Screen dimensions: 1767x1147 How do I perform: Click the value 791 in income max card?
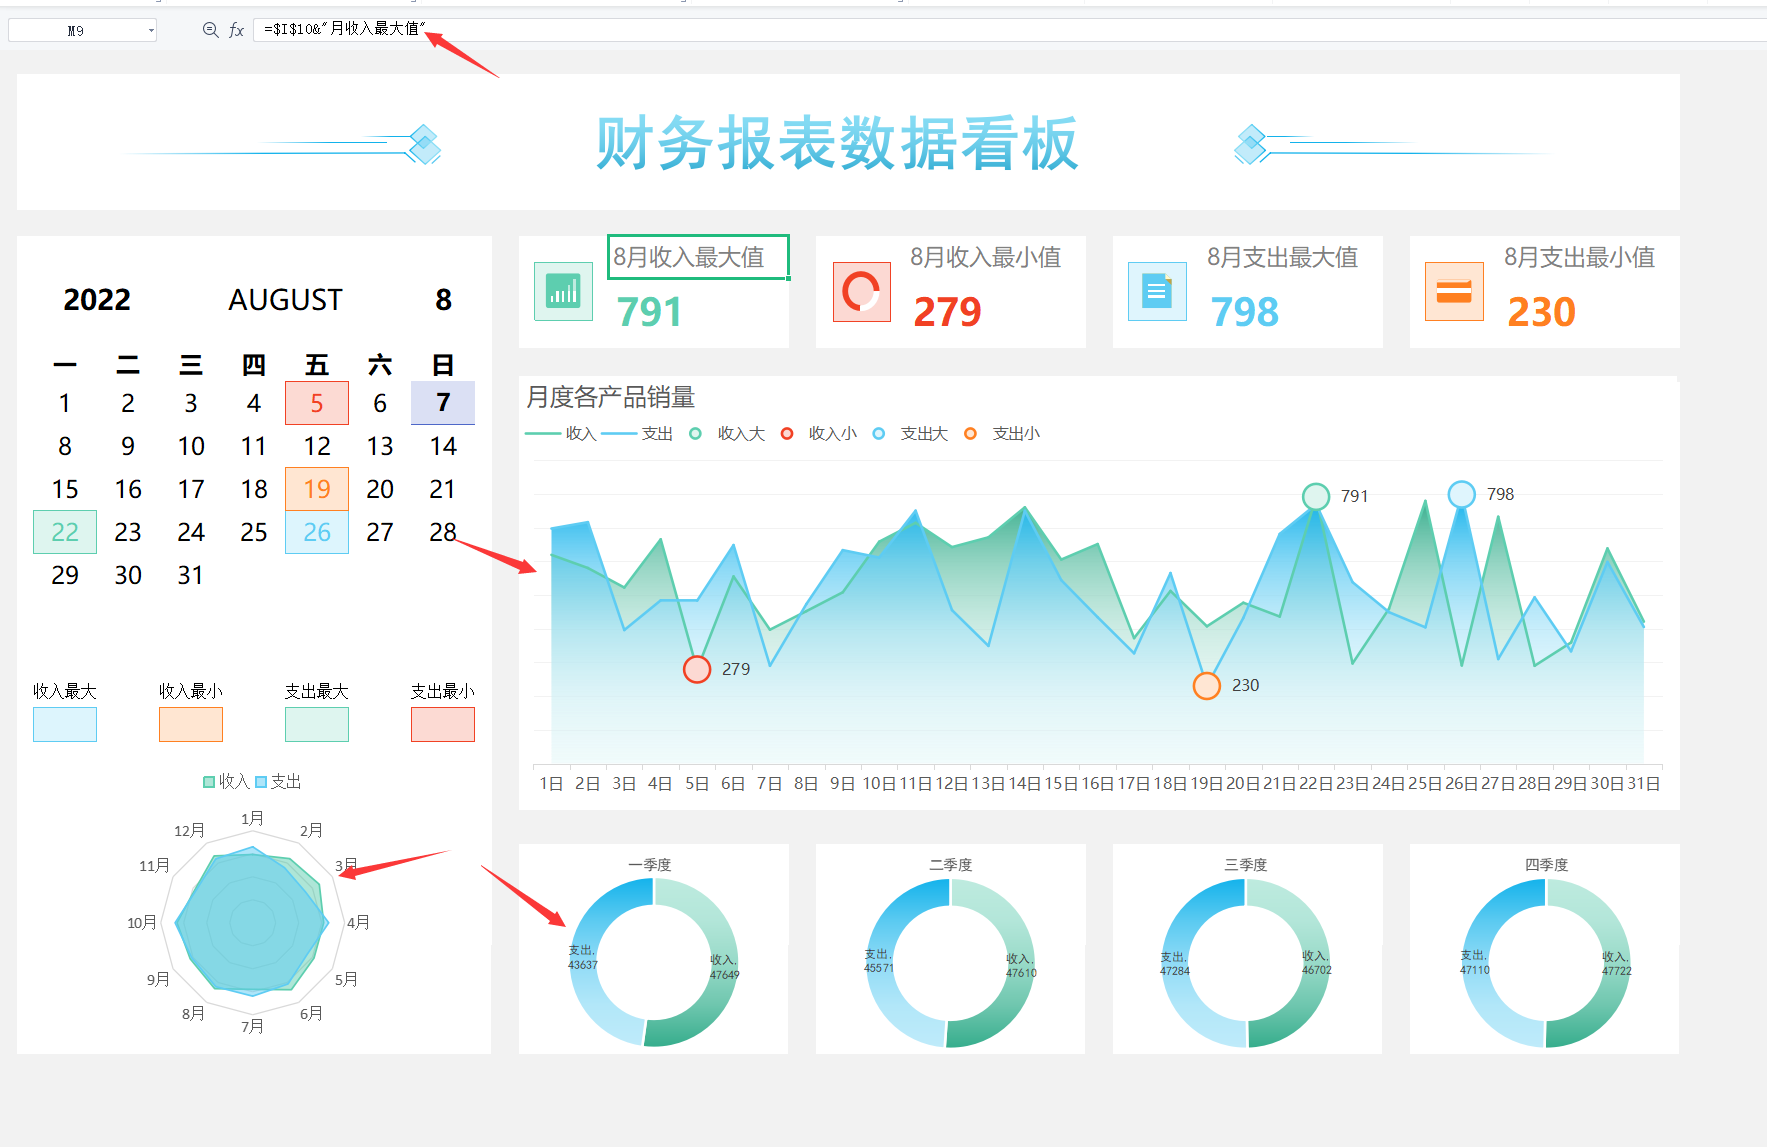[649, 312]
